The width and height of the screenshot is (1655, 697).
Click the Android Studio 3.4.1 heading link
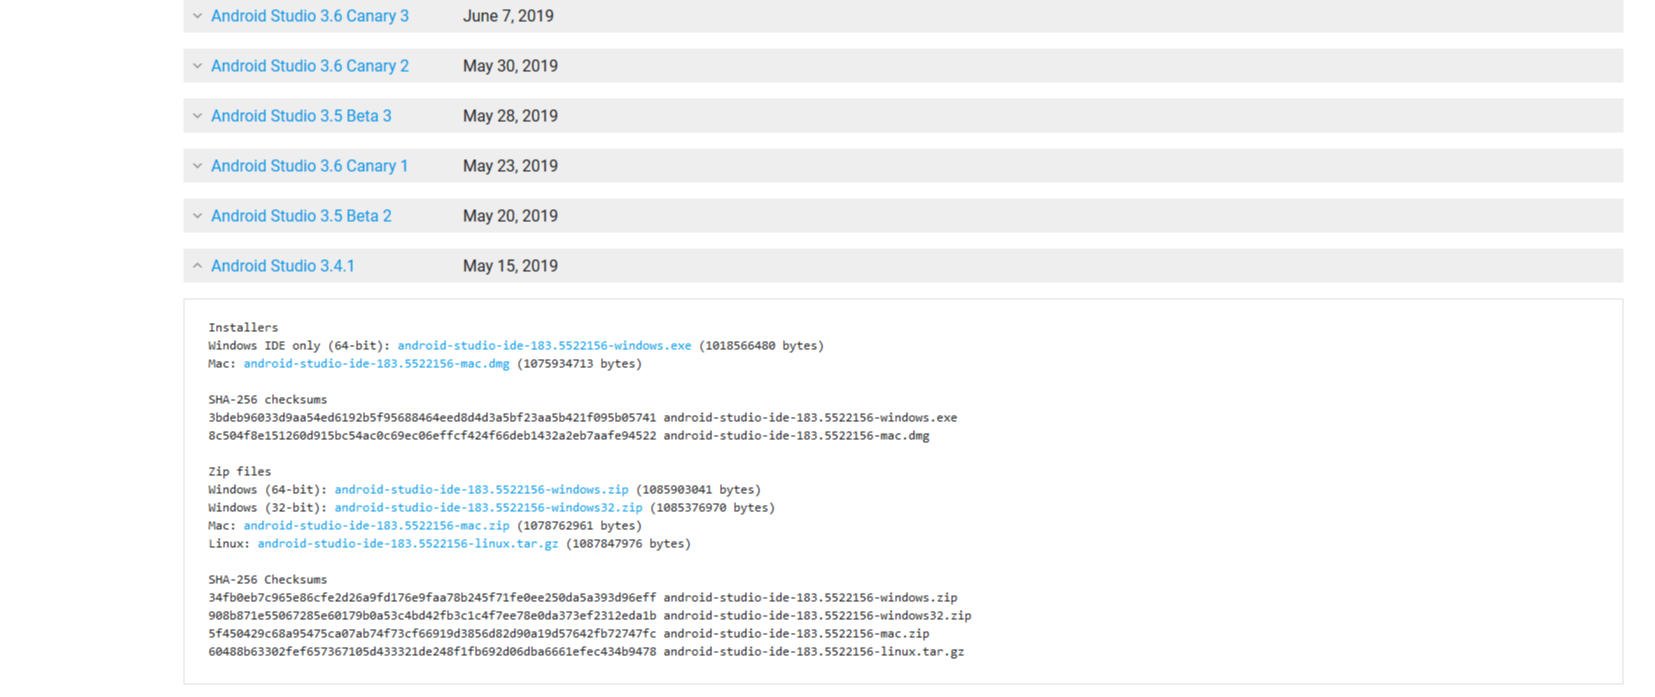tap(282, 266)
